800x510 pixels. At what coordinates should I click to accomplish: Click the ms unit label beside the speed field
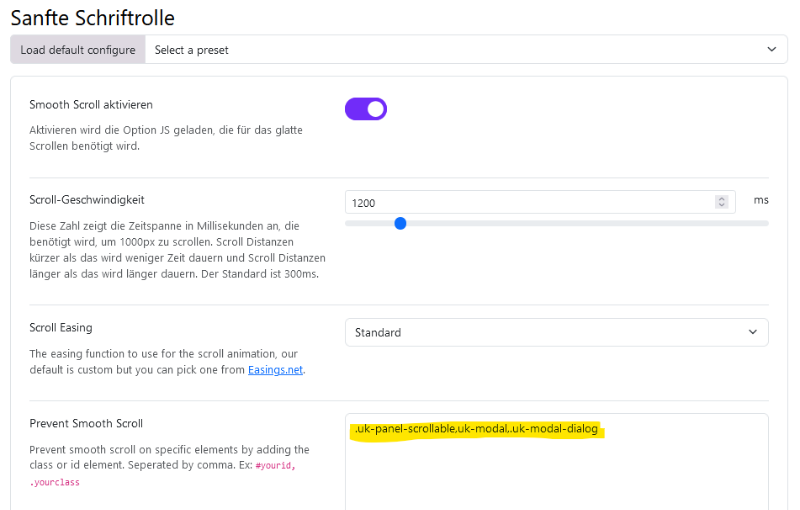[x=761, y=200]
